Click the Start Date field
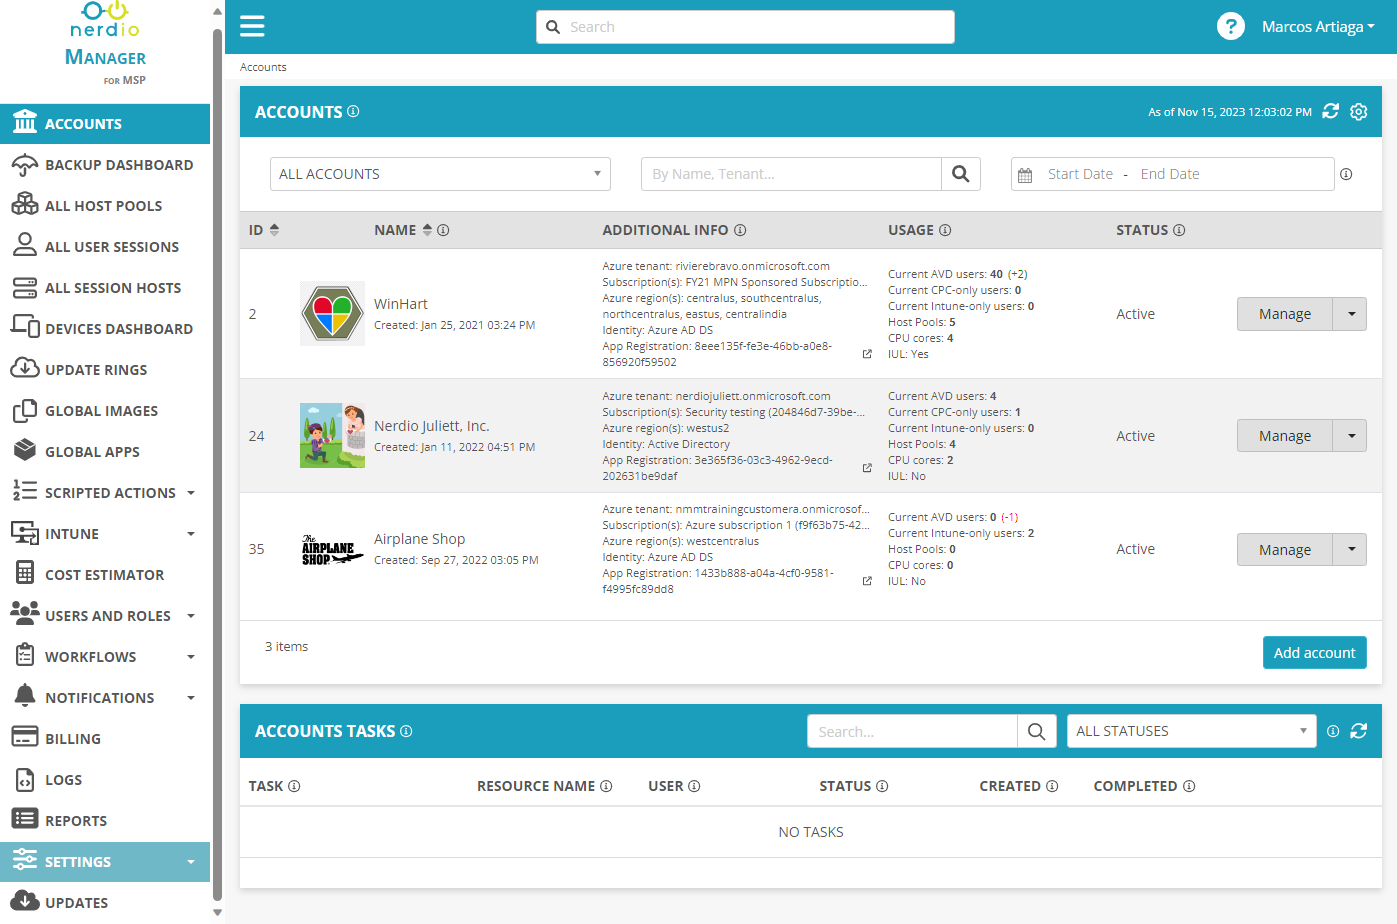Image resolution: width=1397 pixels, height=924 pixels. (x=1080, y=174)
